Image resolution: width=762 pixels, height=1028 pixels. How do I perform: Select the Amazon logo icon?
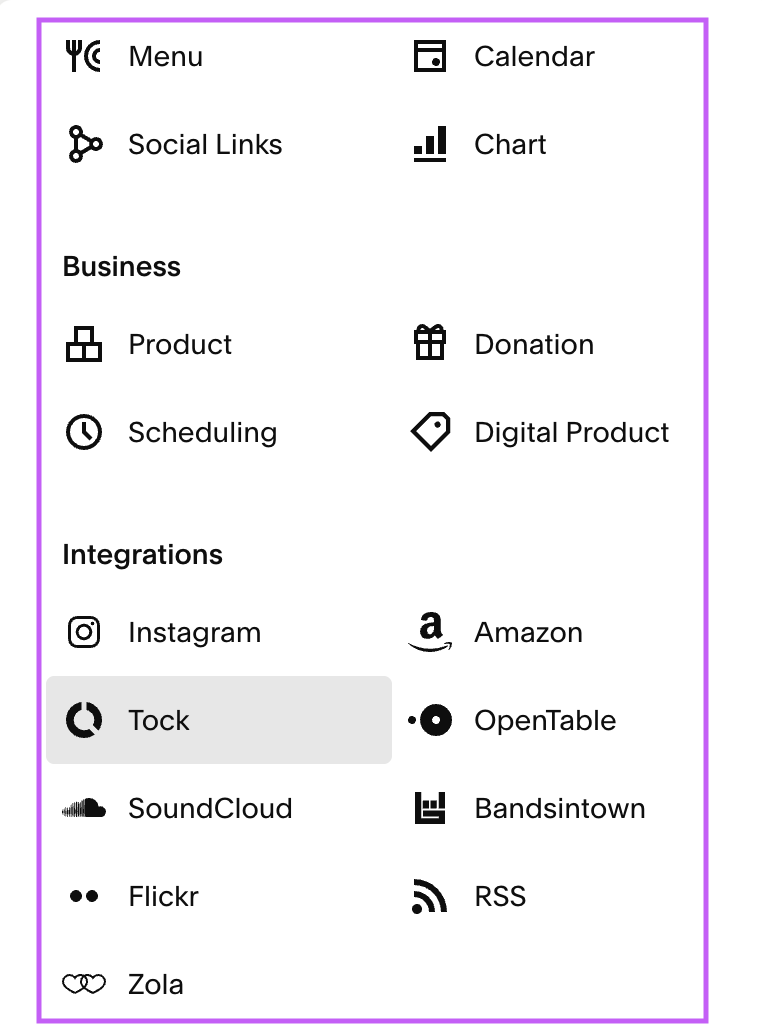(x=430, y=632)
